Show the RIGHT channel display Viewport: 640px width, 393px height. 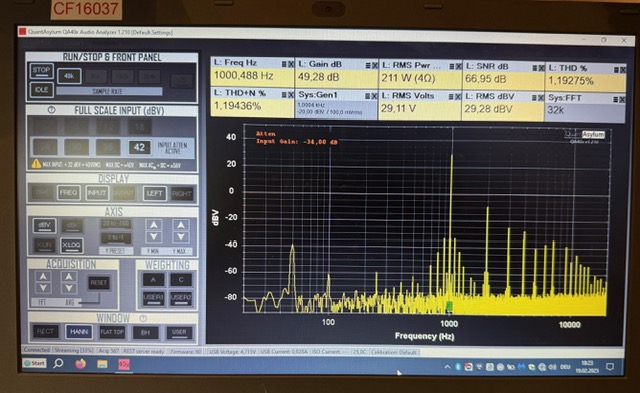click(x=182, y=193)
